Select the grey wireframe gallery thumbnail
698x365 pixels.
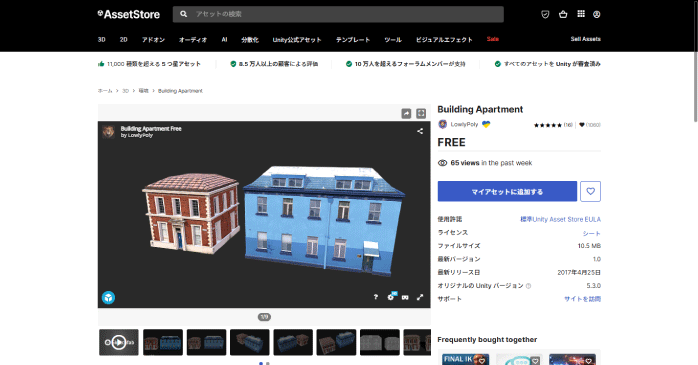(380, 342)
